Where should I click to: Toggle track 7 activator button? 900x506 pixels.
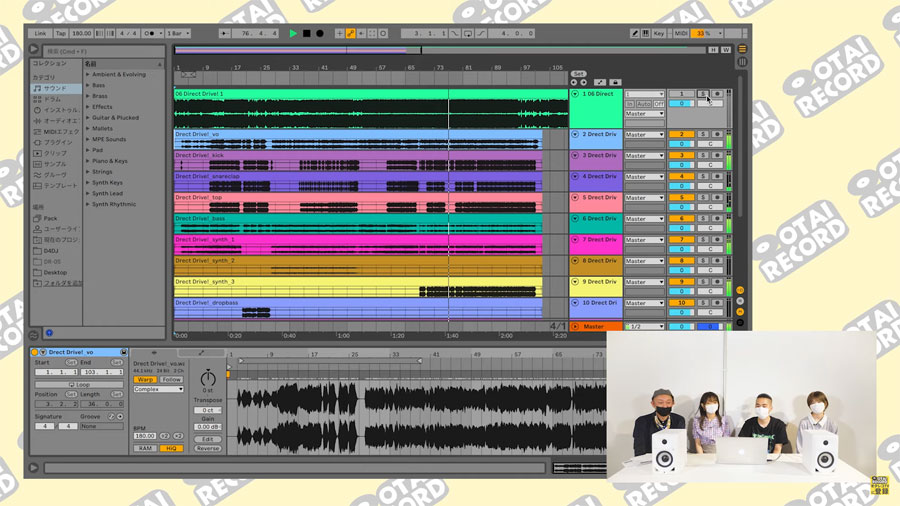pyautogui.click(x=681, y=239)
